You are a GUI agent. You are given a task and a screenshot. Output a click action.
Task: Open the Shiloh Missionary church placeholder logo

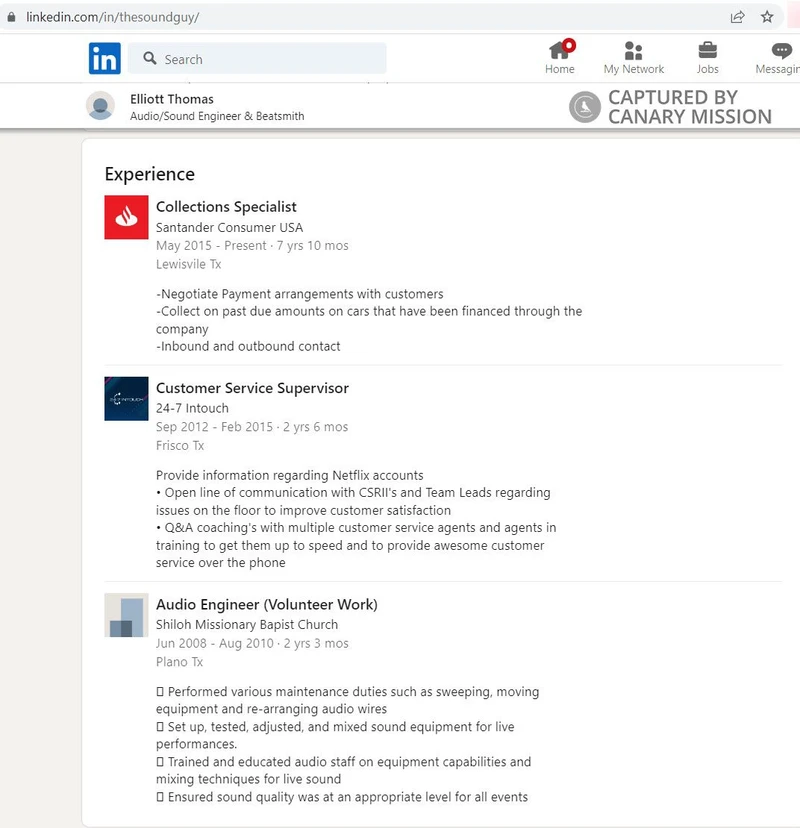(x=126, y=615)
